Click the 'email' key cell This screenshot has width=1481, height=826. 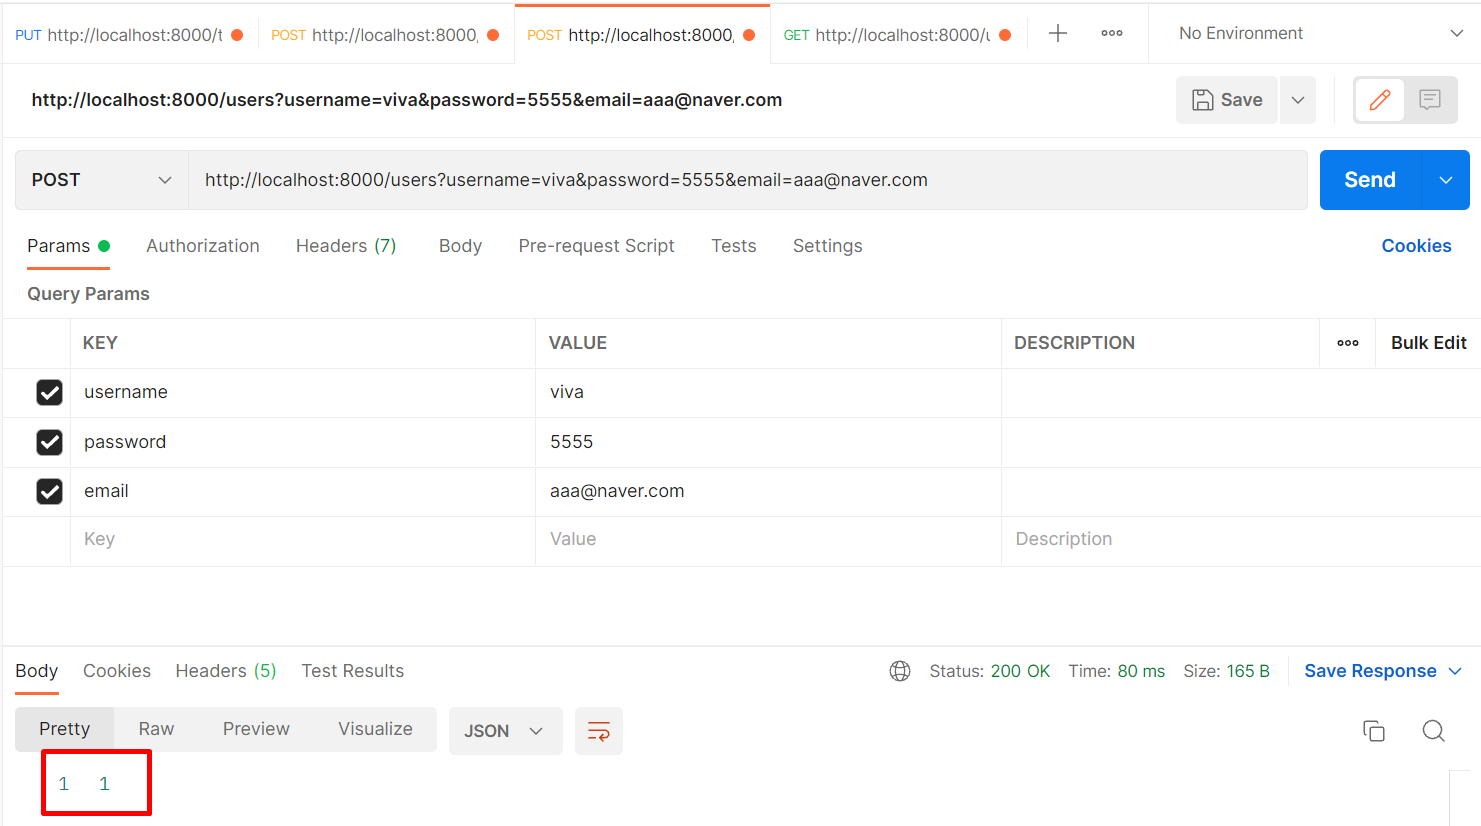[303, 492]
